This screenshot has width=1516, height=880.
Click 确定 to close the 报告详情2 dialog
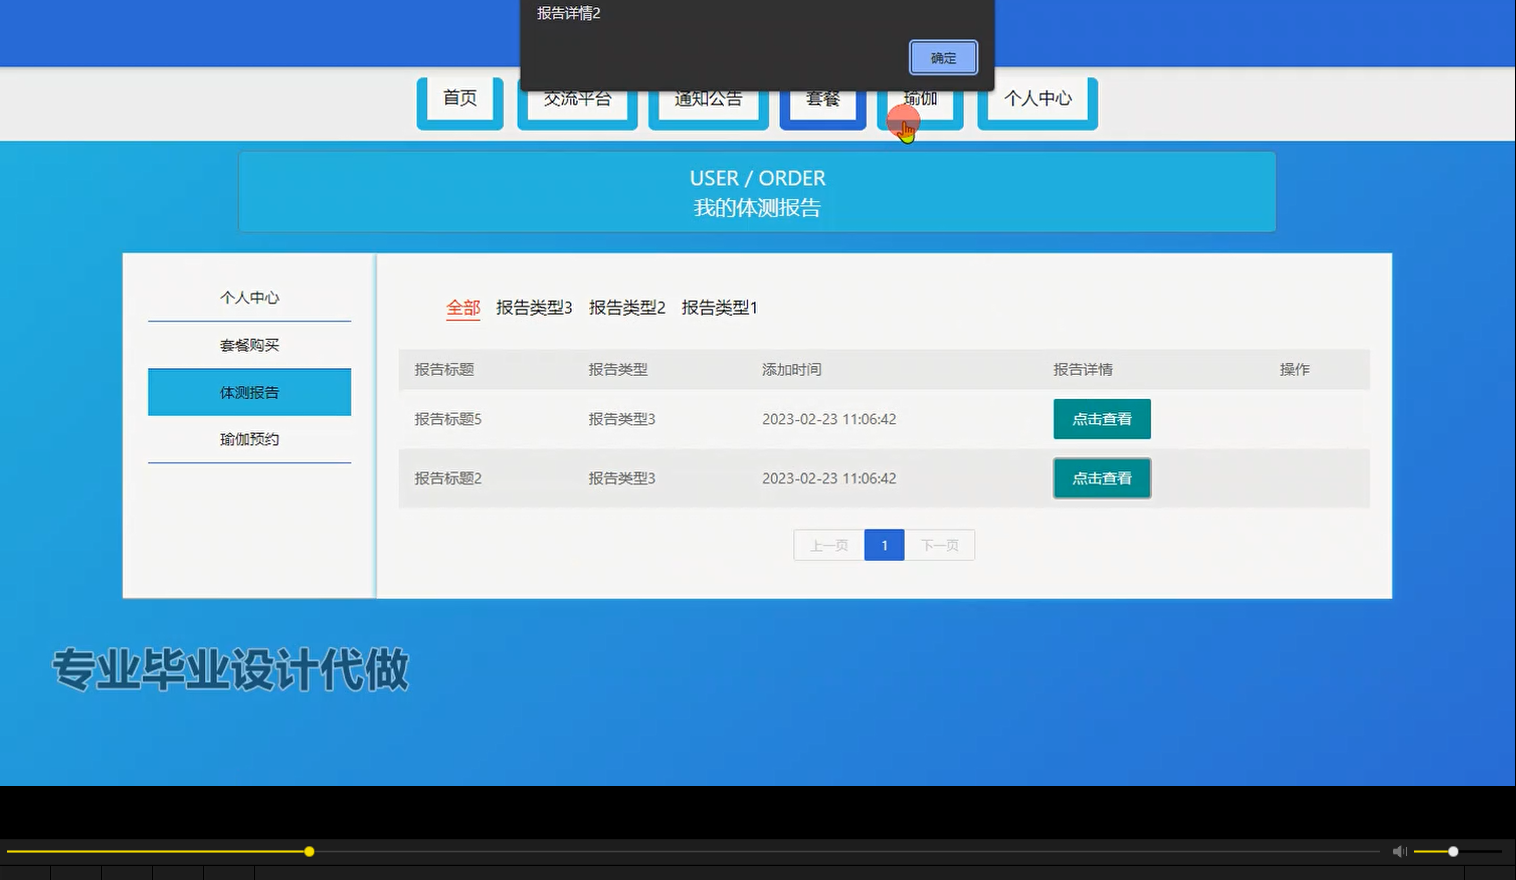point(942,57)
